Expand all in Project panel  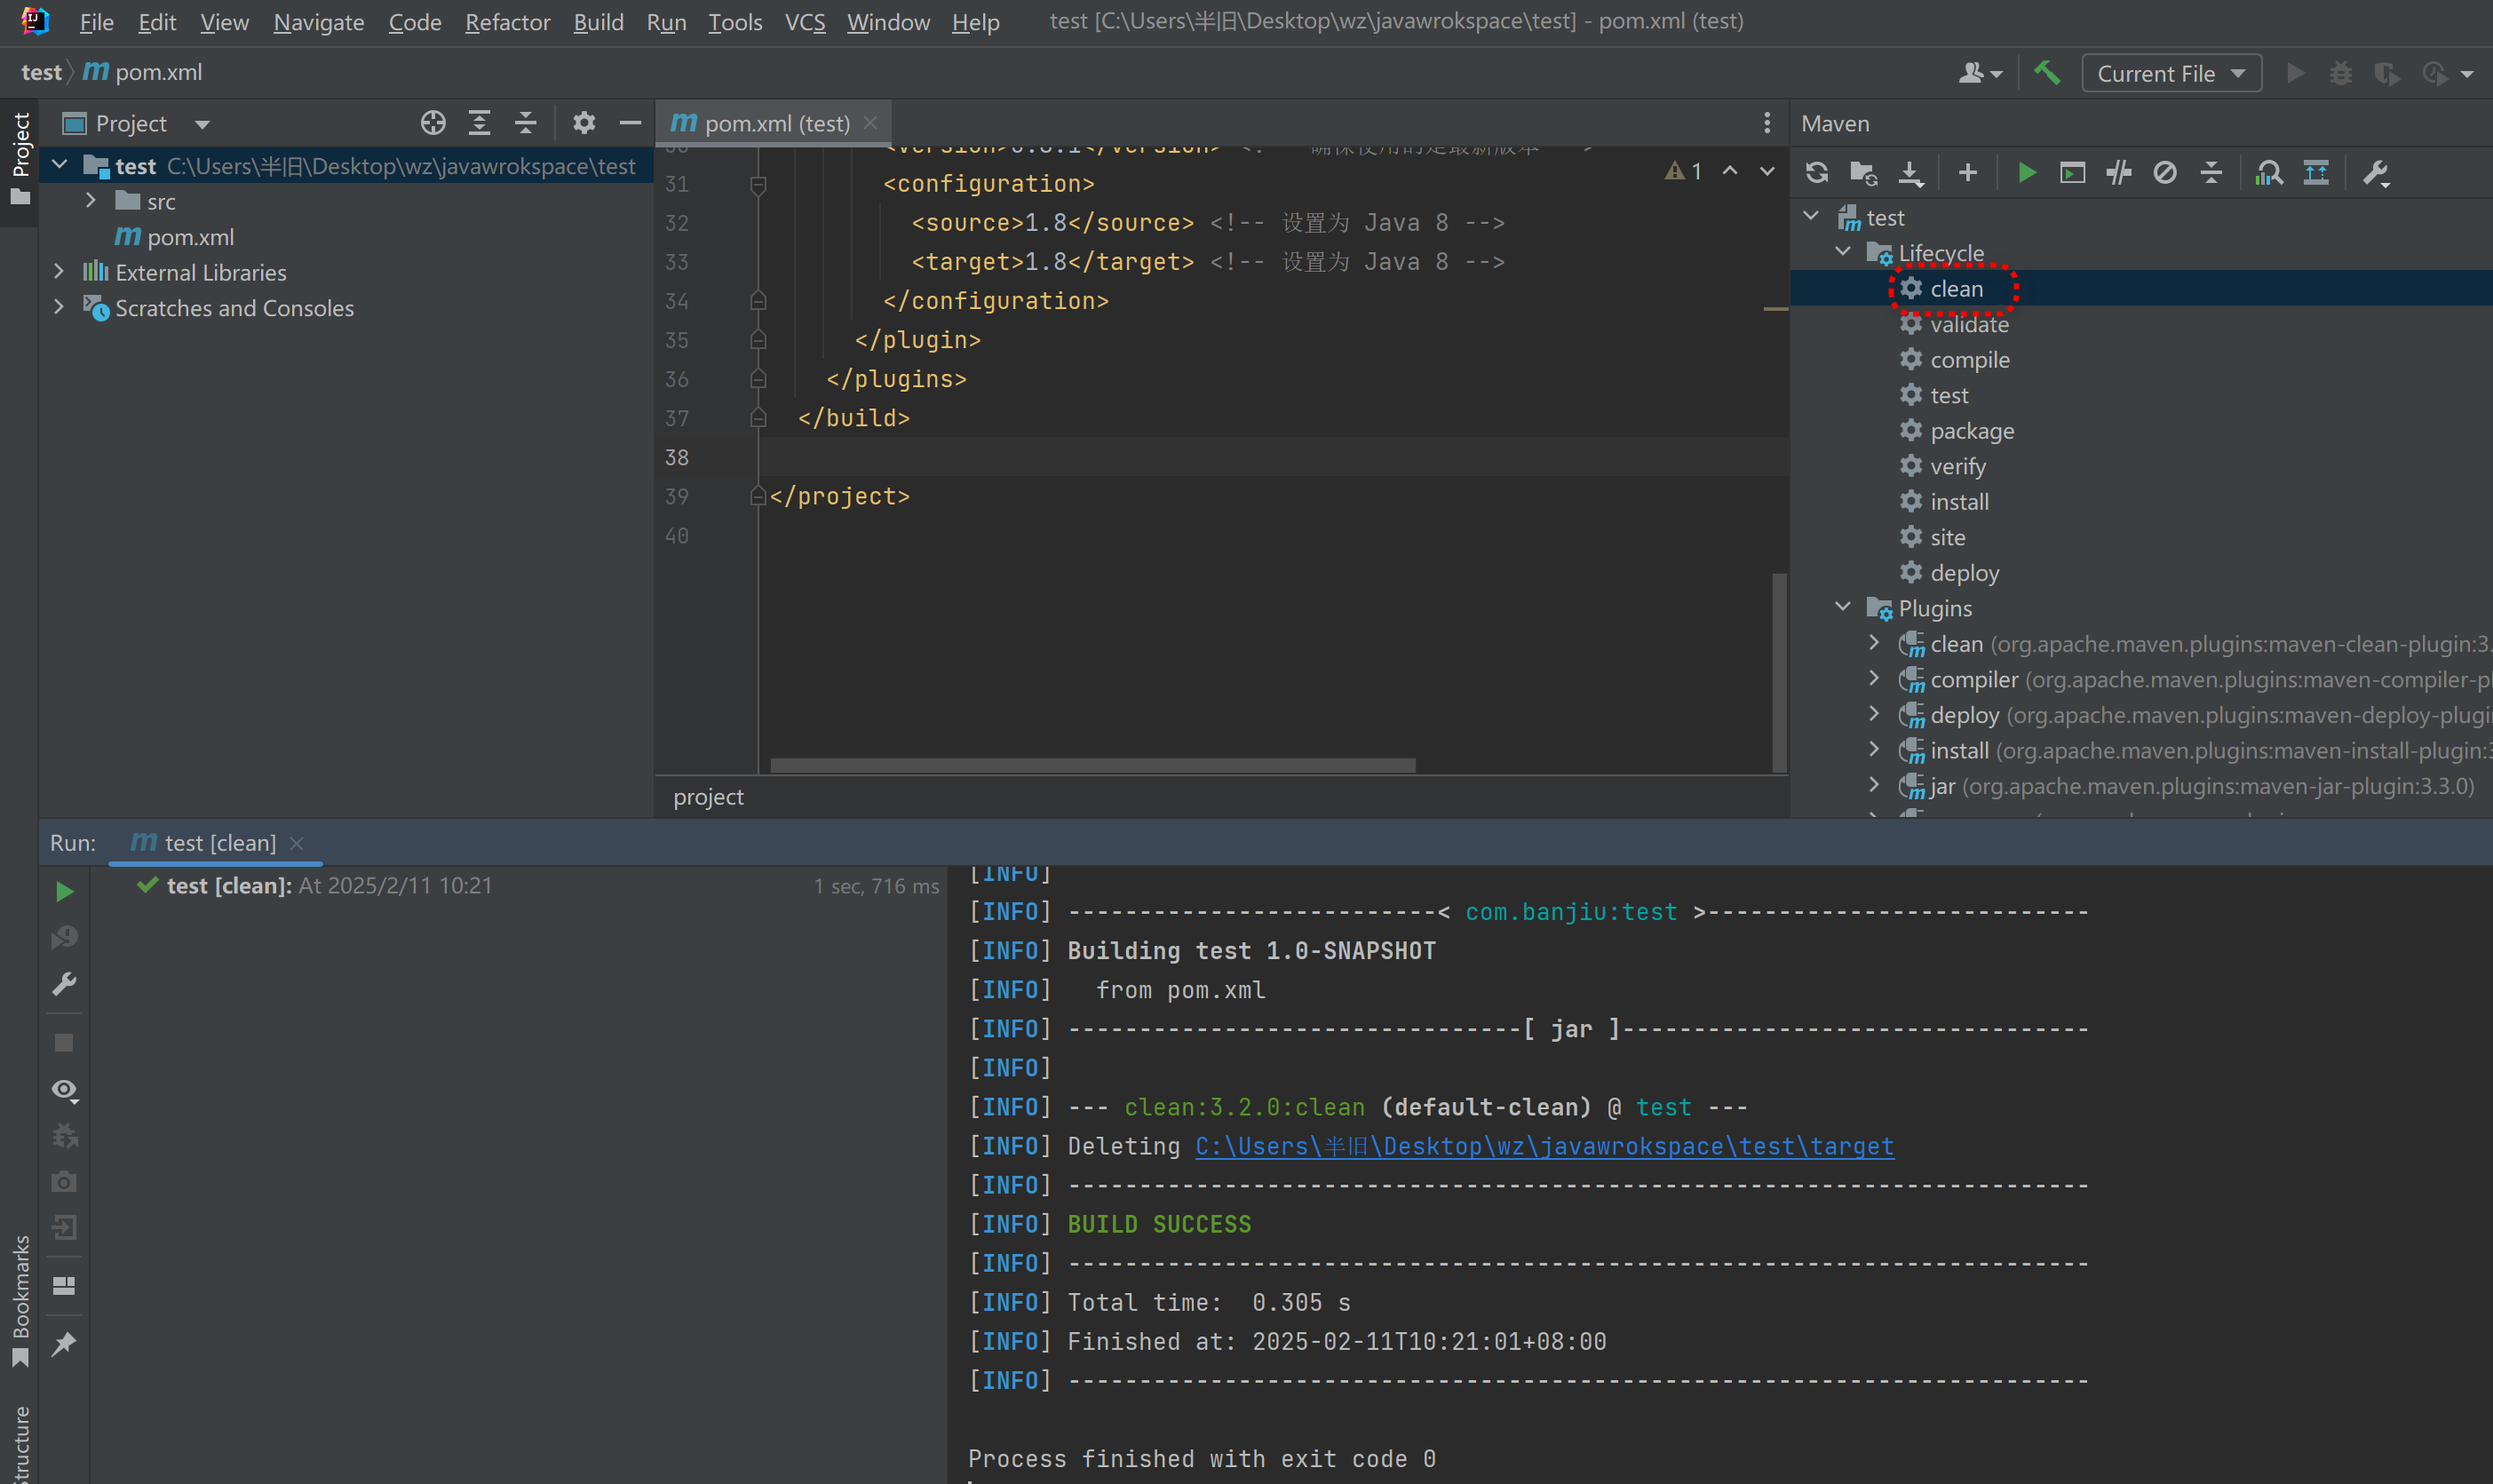tap(479, 123)
